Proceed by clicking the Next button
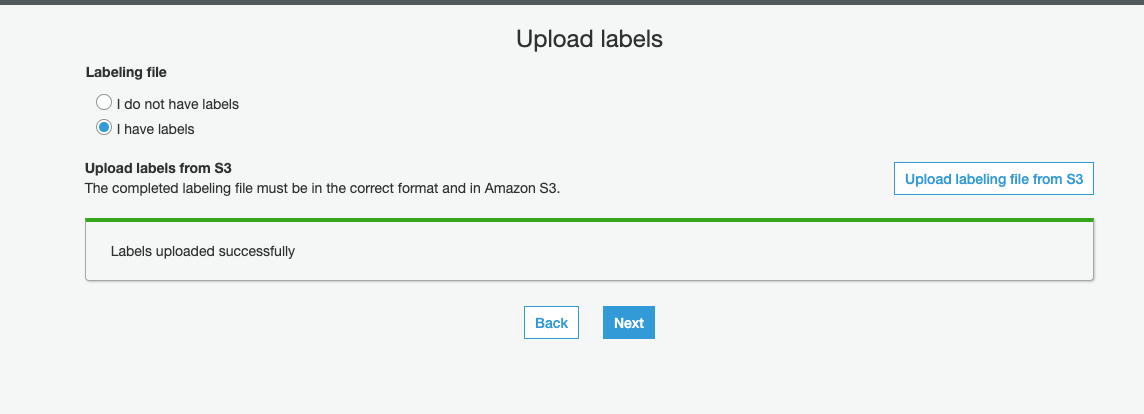 [629, 323]
